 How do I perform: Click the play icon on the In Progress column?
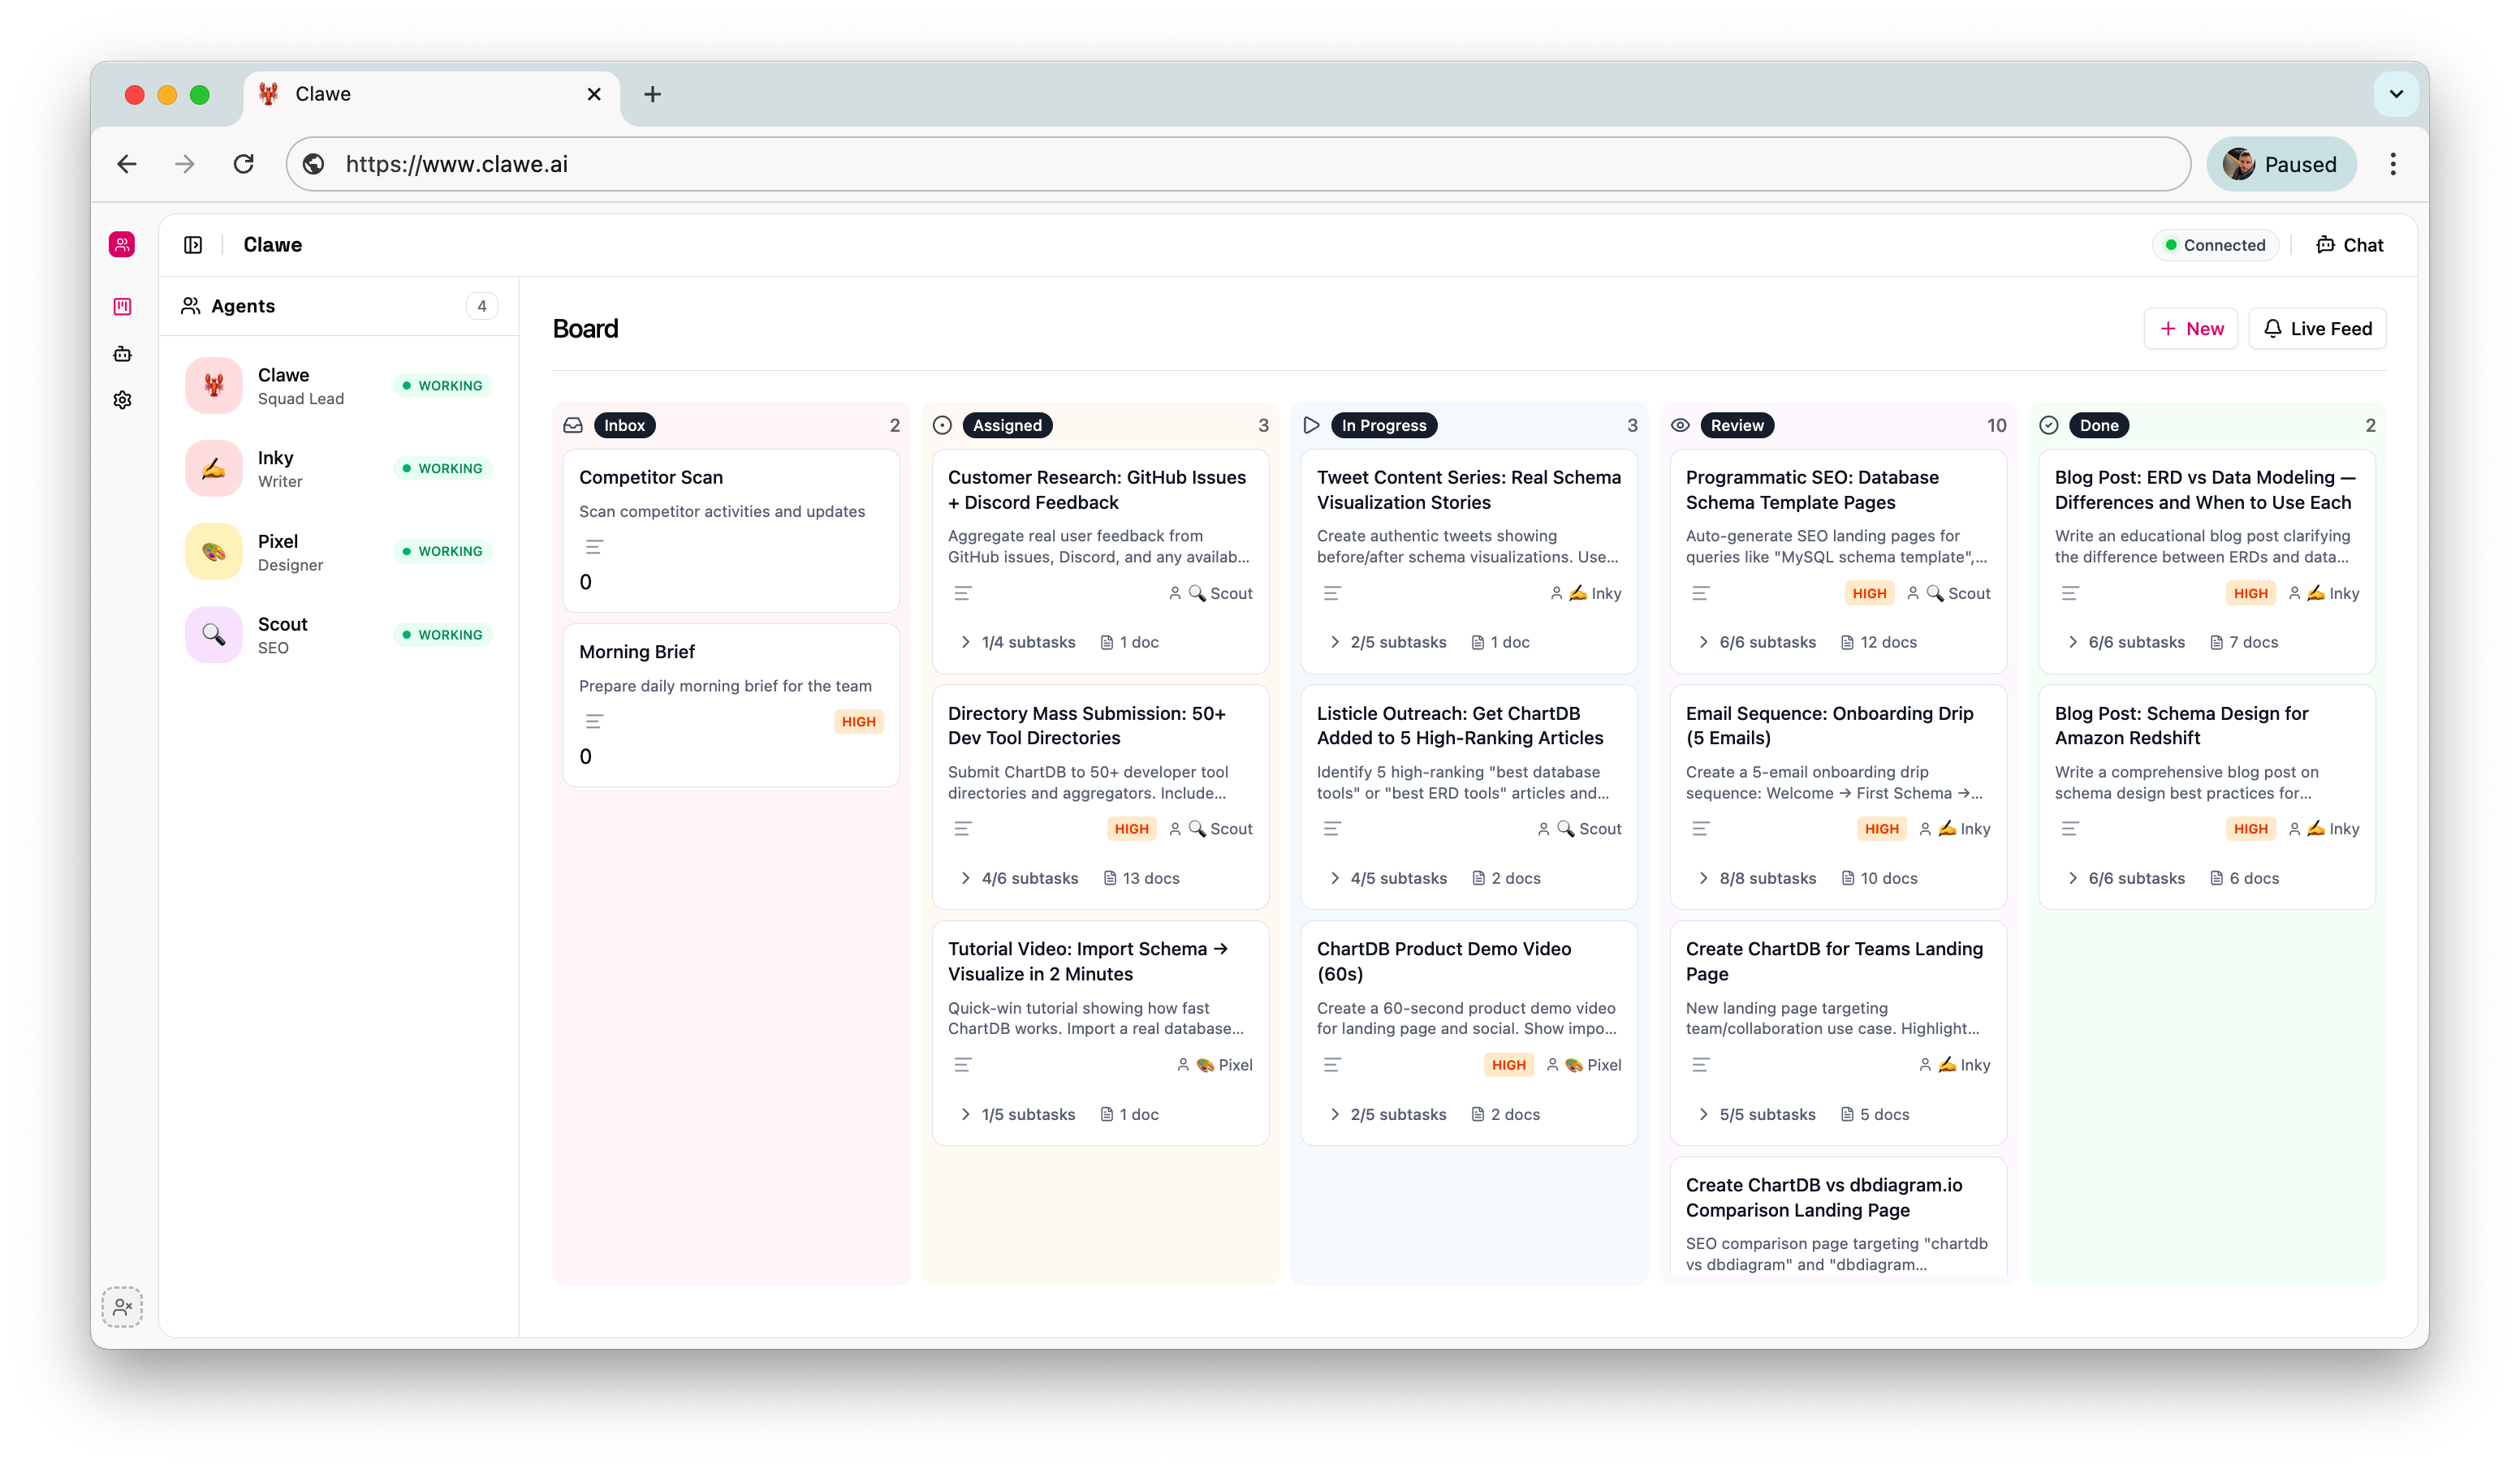(1312, 425)
